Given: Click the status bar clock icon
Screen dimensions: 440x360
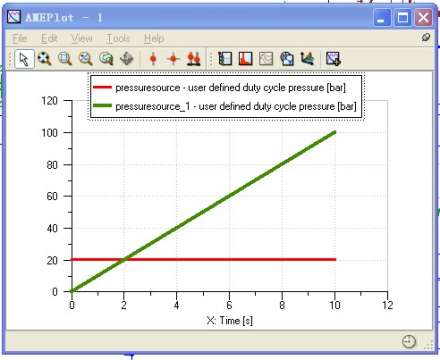Looking at the screenshot, I should 409,342.
